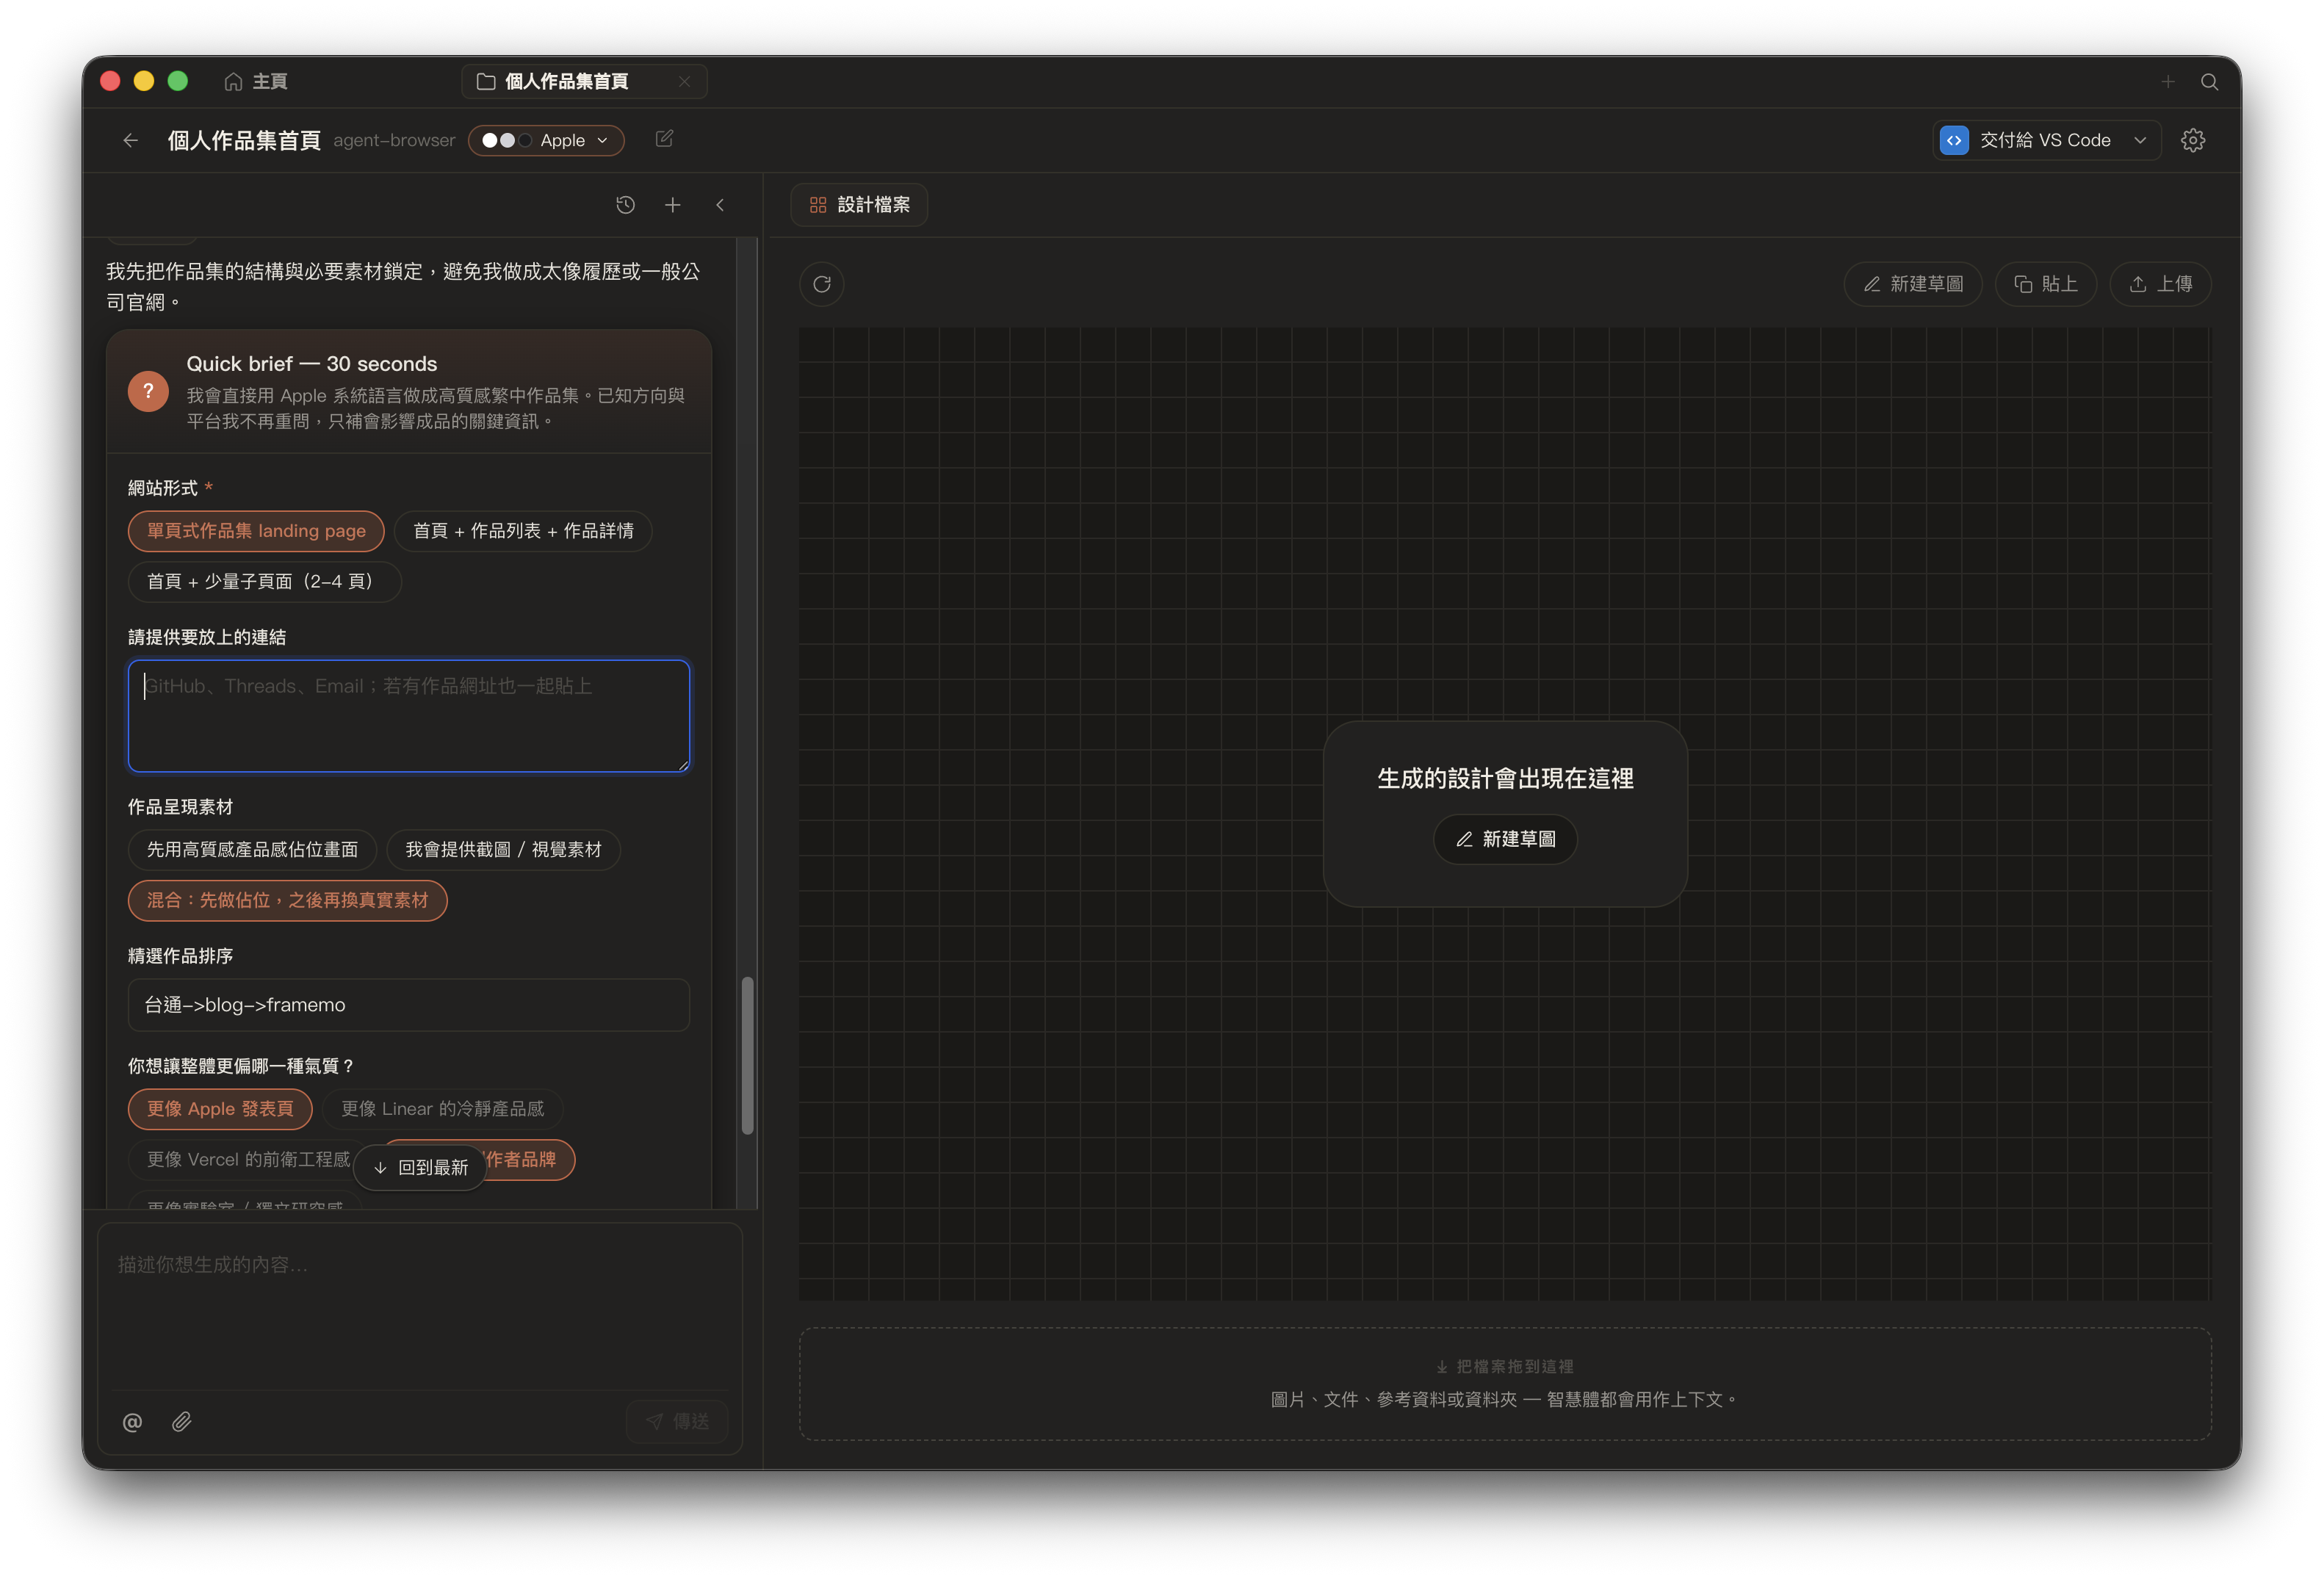Click the Apple theme dots swatch
2324x1579 pixels.
[506, 140]
